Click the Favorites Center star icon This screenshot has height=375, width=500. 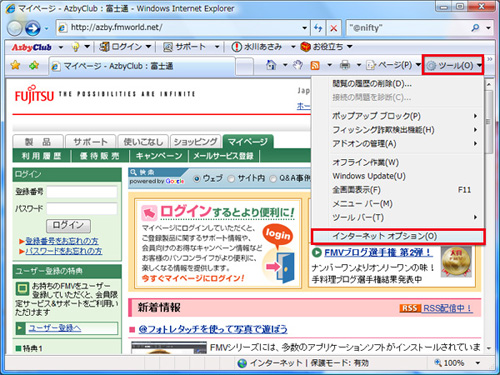click(15, 65)
